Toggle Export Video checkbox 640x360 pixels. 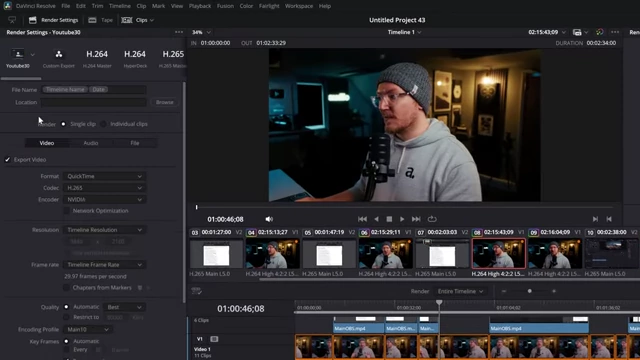pyautogui.click(x=7, y=160)
